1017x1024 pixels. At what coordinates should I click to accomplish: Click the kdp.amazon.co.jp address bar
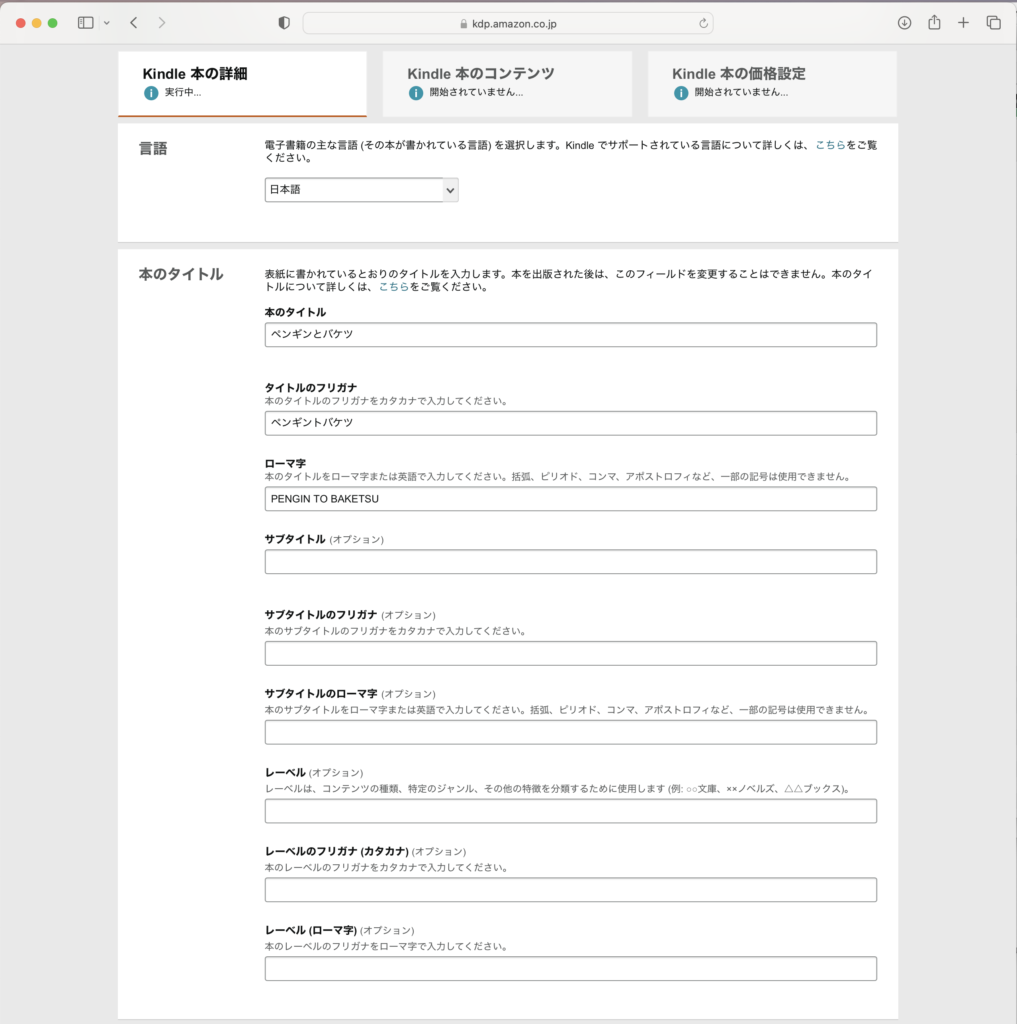(x=508, y=23)
